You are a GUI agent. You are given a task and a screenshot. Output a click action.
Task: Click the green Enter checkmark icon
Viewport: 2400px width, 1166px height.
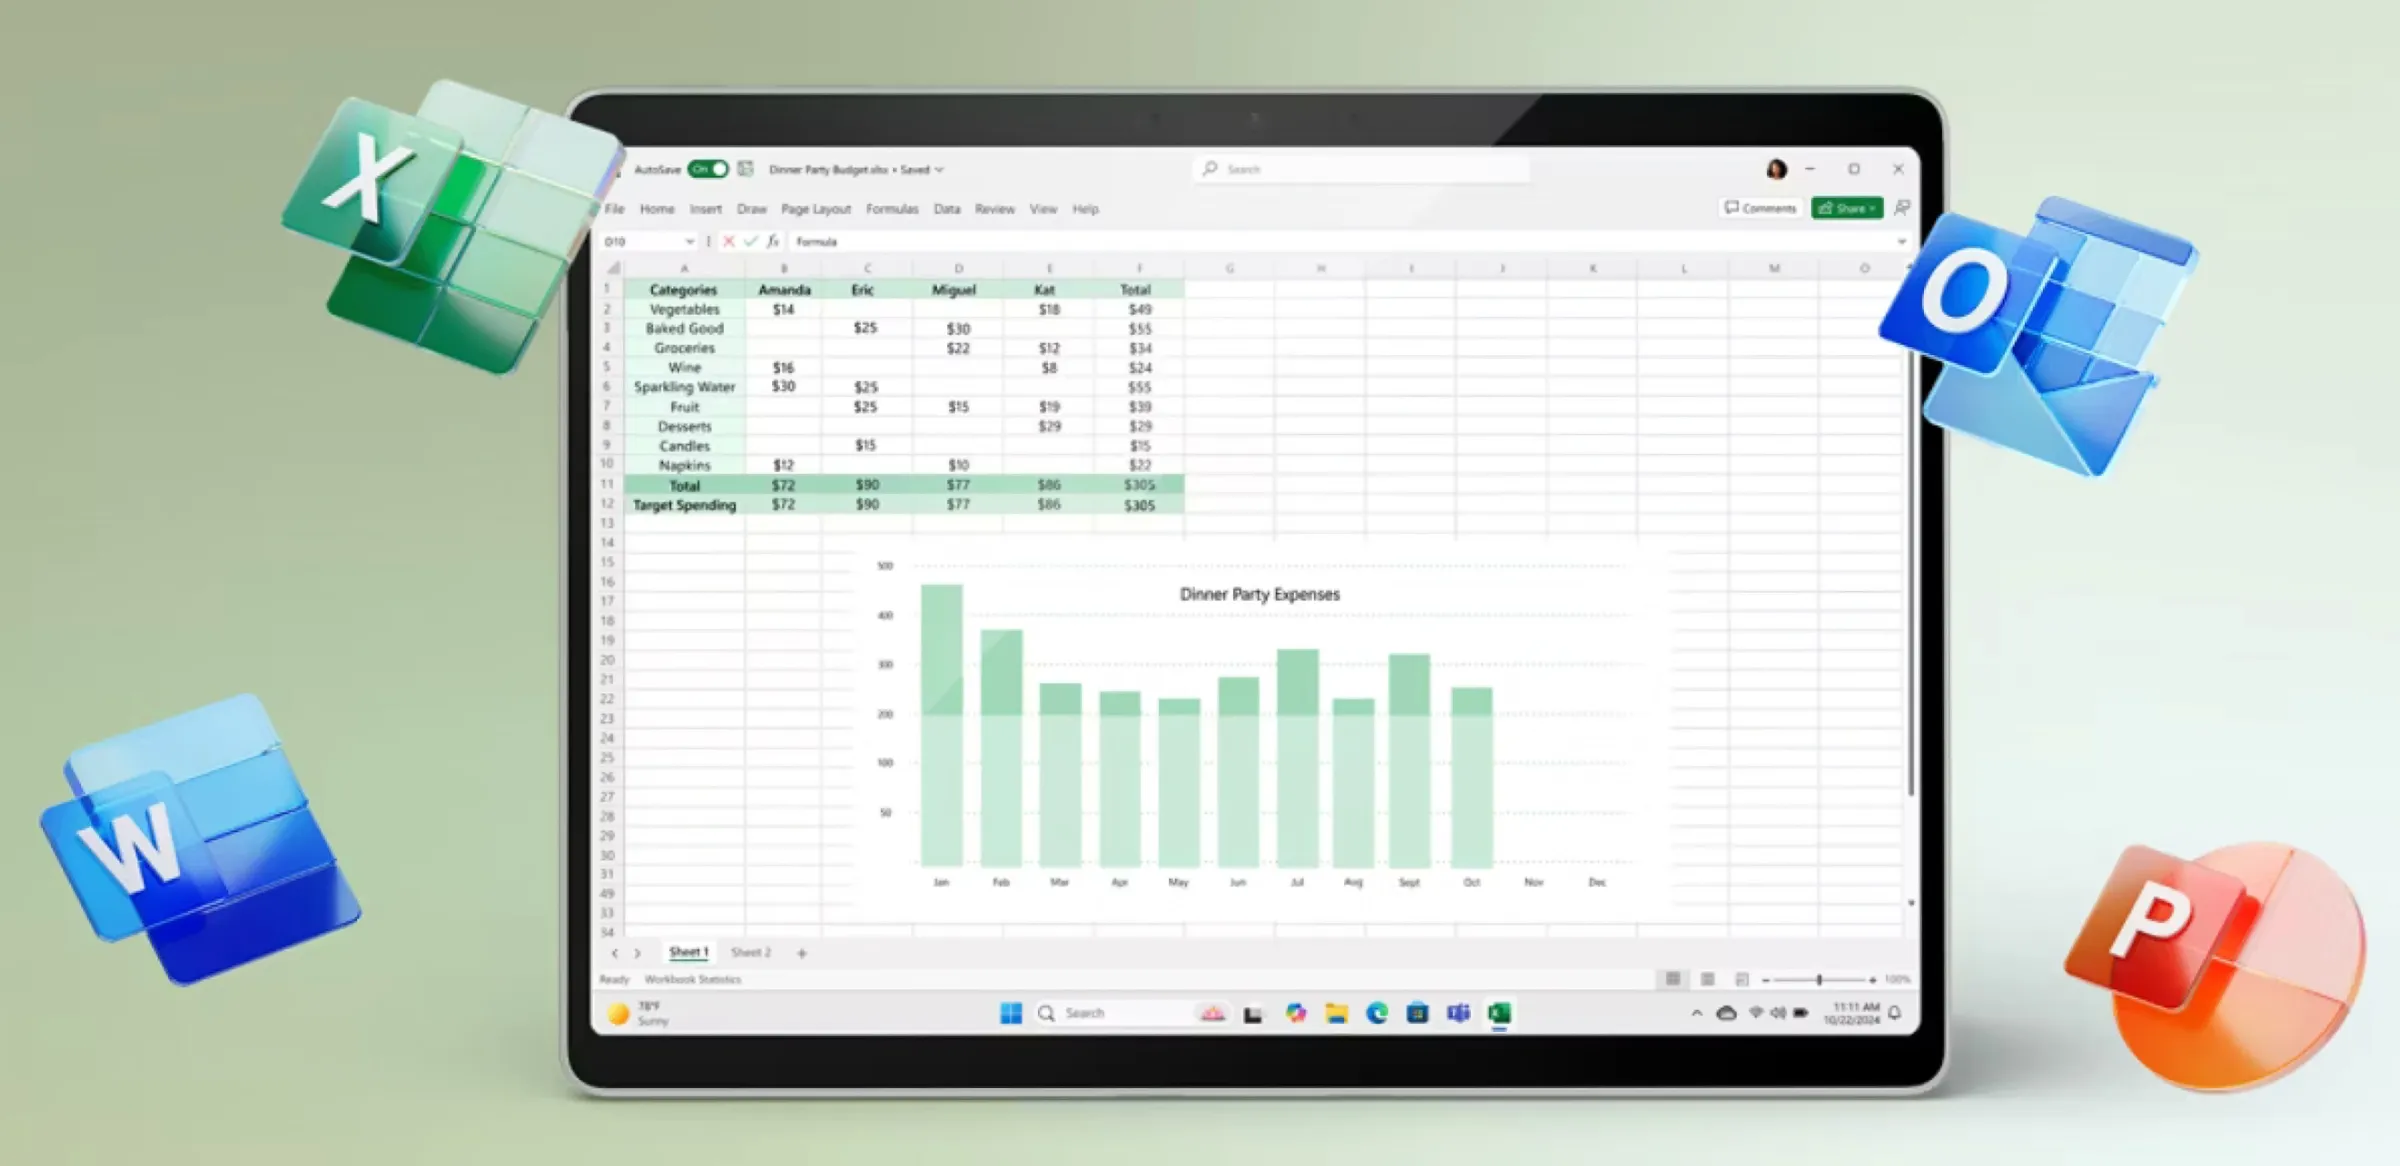point(751,242)
